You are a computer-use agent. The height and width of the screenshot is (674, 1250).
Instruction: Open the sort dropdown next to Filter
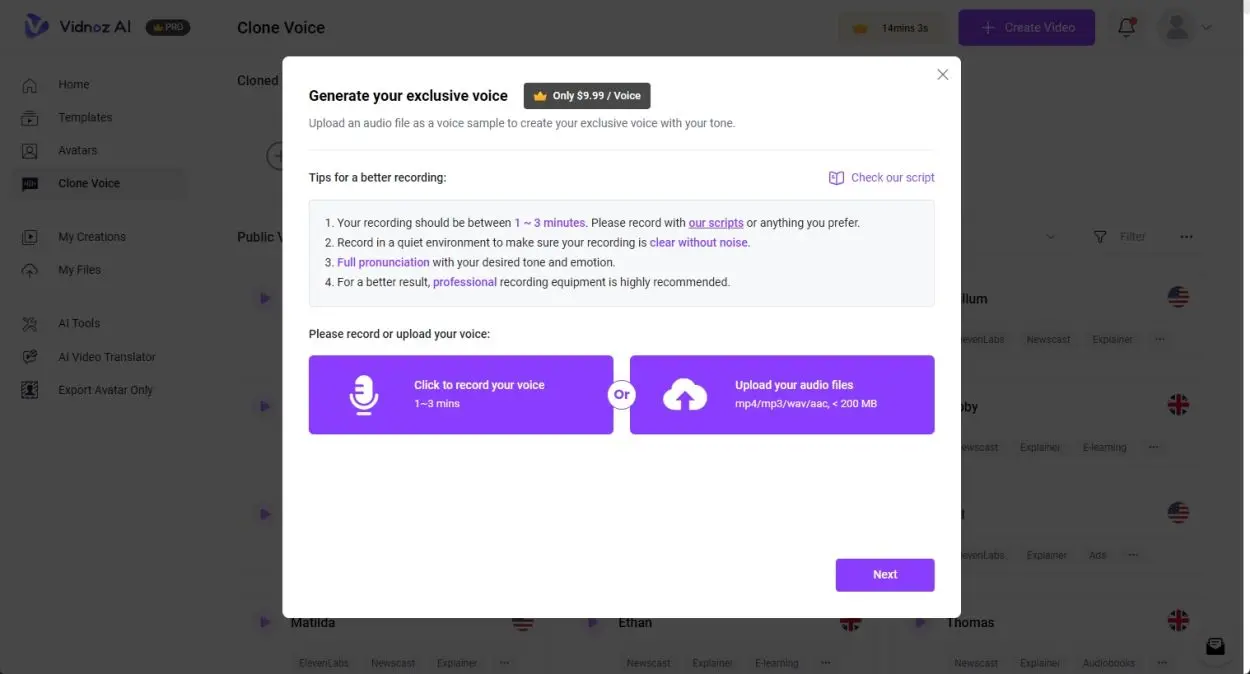[x=1050, y=236]
